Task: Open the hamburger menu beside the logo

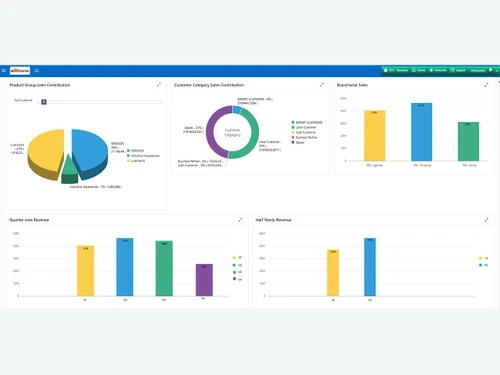Action: click(37, 70)
